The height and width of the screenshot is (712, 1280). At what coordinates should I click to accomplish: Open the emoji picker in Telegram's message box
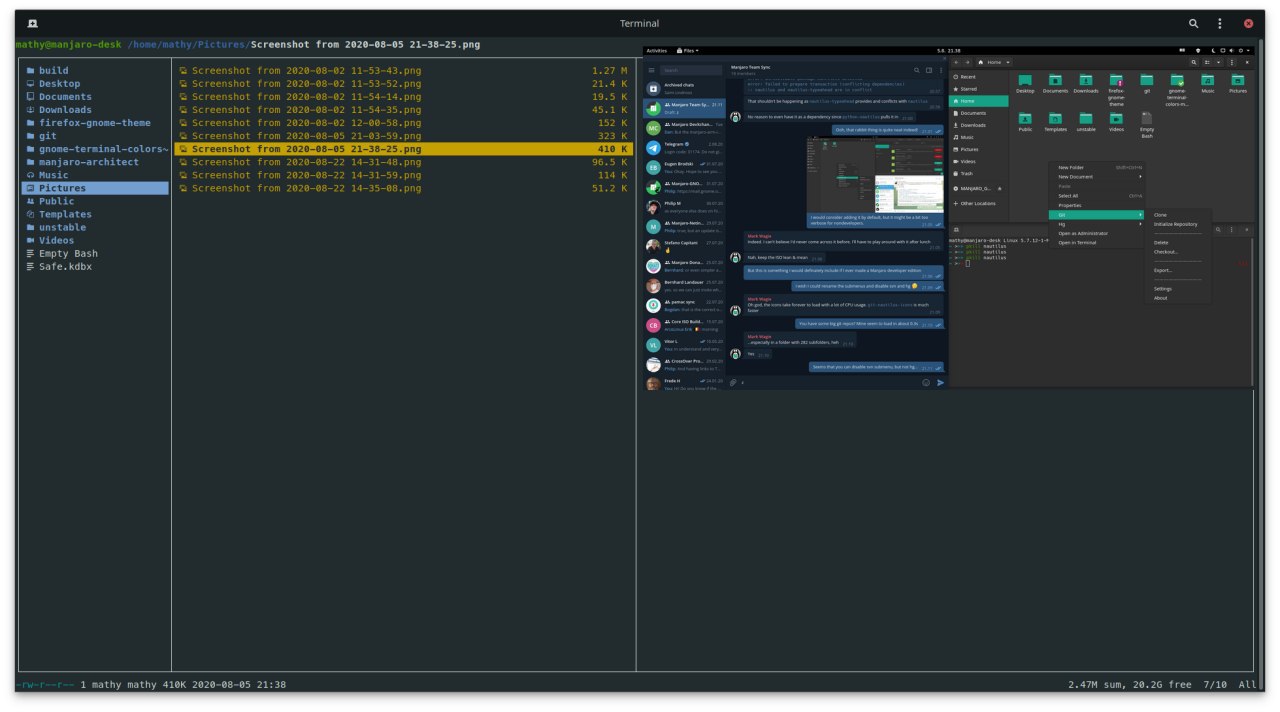(926, 382)
